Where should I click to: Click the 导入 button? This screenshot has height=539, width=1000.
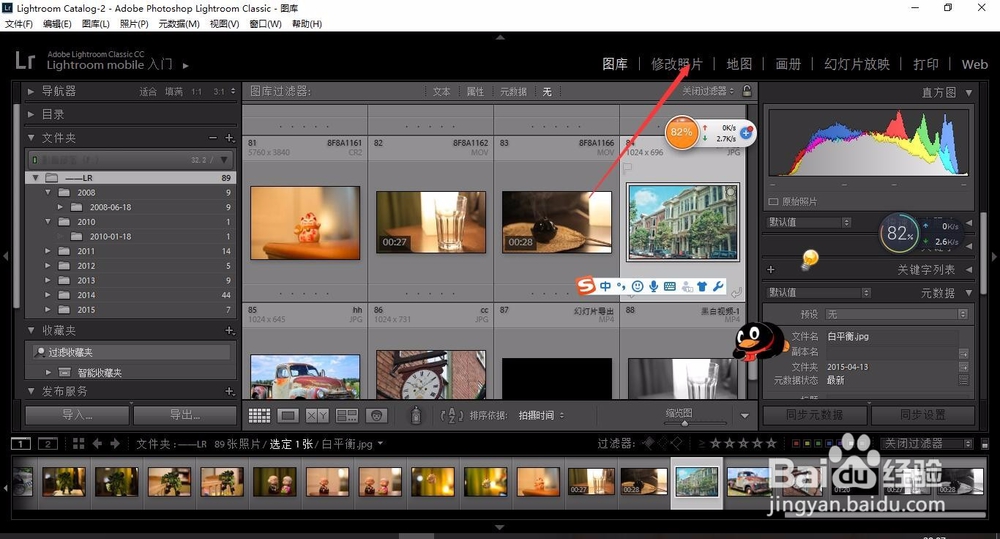click(77, 415)
